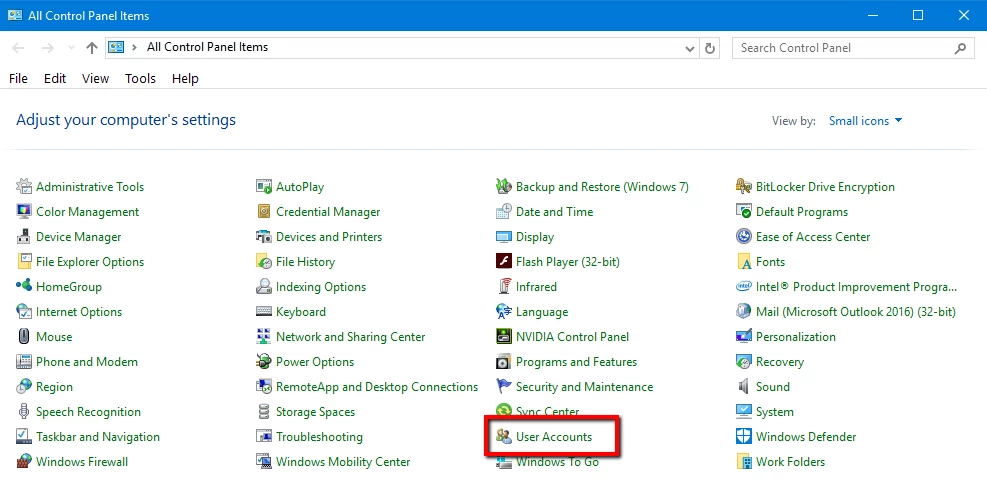Click the Fonts icon

pos(744,261)
